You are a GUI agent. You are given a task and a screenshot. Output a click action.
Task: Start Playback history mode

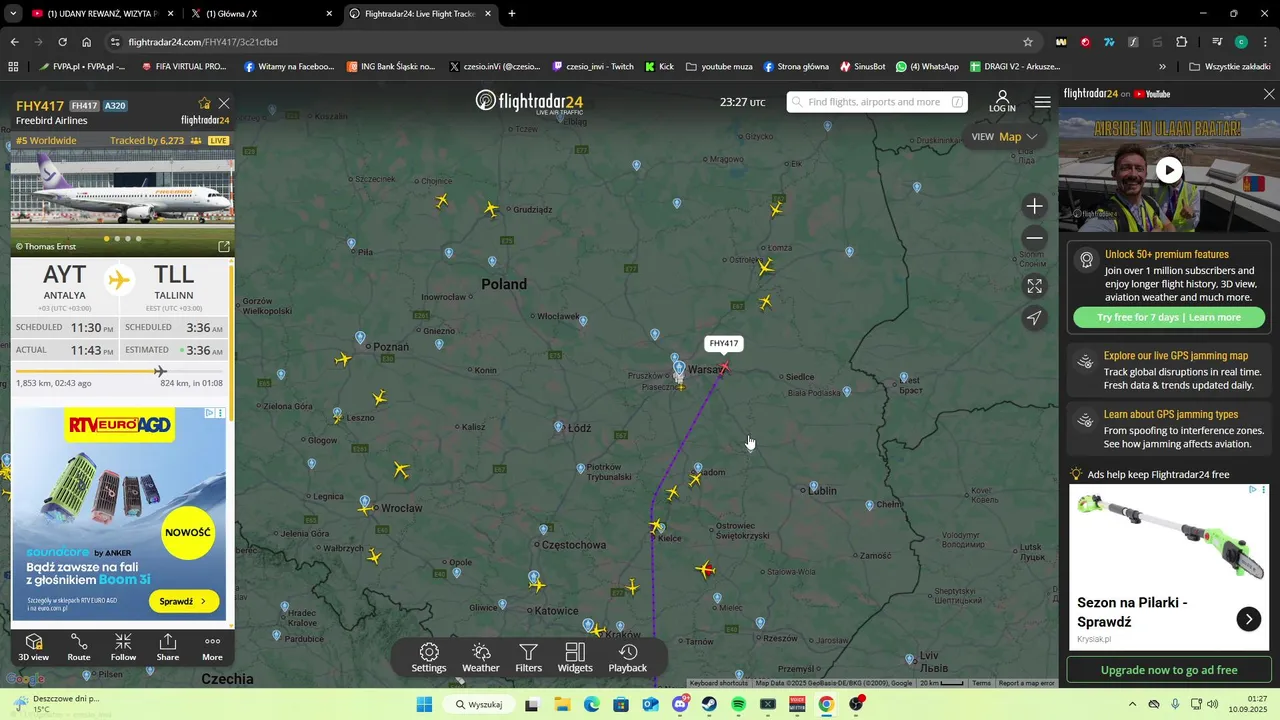[x=628, y=658]
